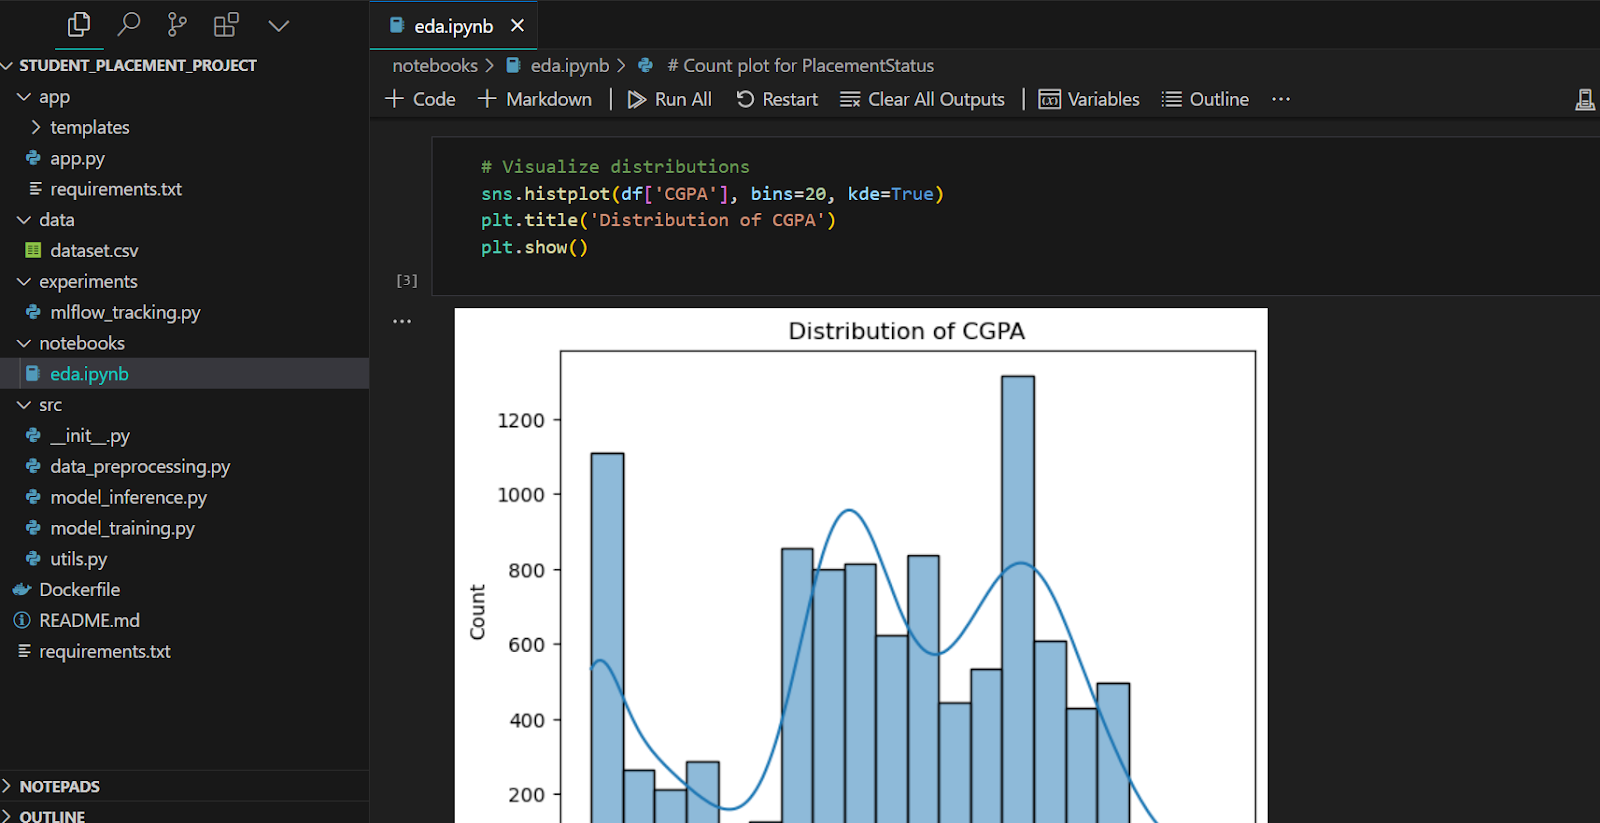Open dataset.csv file
Image resolution: width=1600 pixels, height=823 pixels.
pos(185,251)
